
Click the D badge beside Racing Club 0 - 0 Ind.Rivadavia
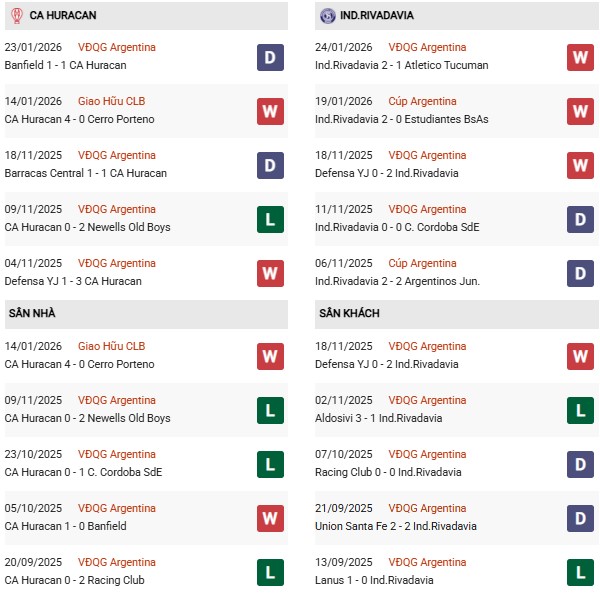(580, 464)
